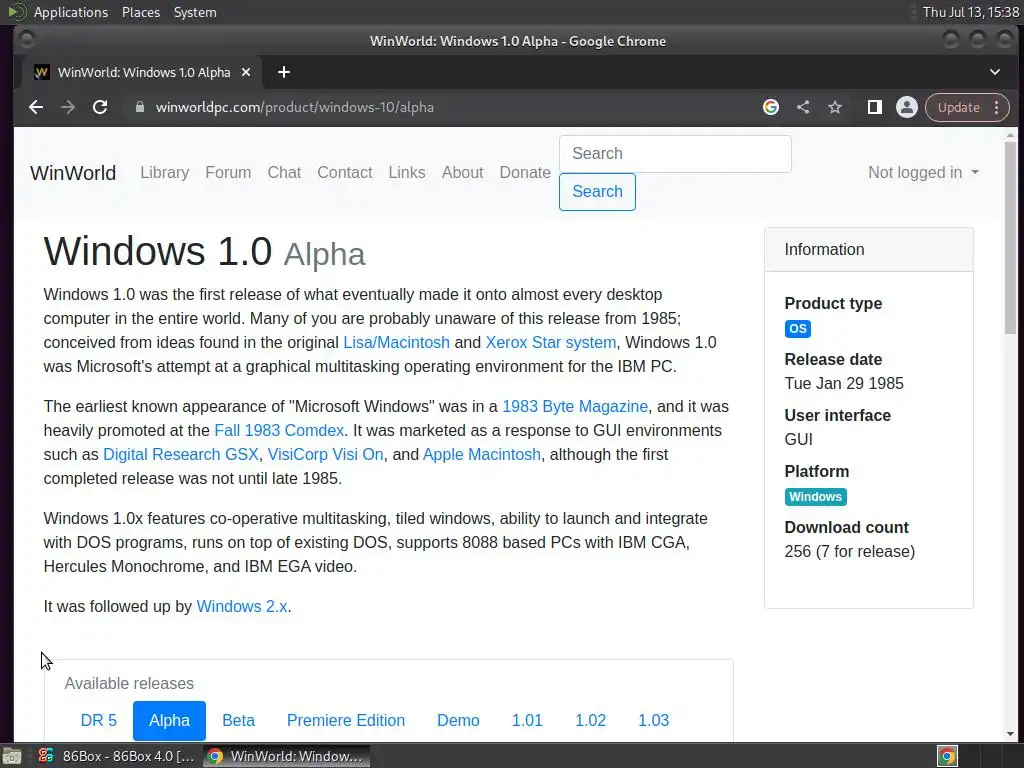Screen dimensions: 1024x768
Task: Expand the tab search dropdown arrow
Action: 995,72
